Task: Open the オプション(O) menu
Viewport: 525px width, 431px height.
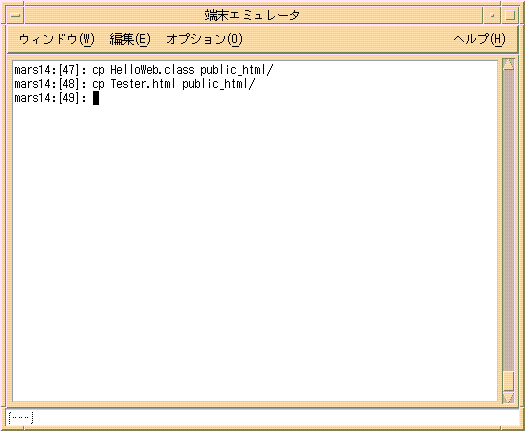Action: click(204, 40)
